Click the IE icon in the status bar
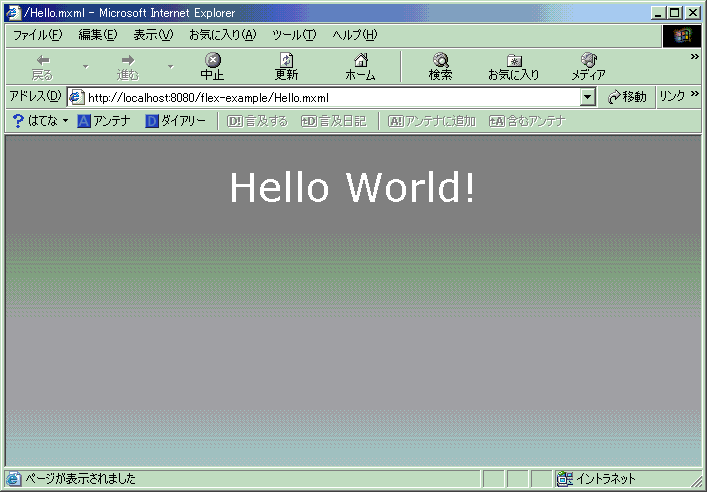Image resolution: width=707 pixels, height=492 pixels. (13, 478)
